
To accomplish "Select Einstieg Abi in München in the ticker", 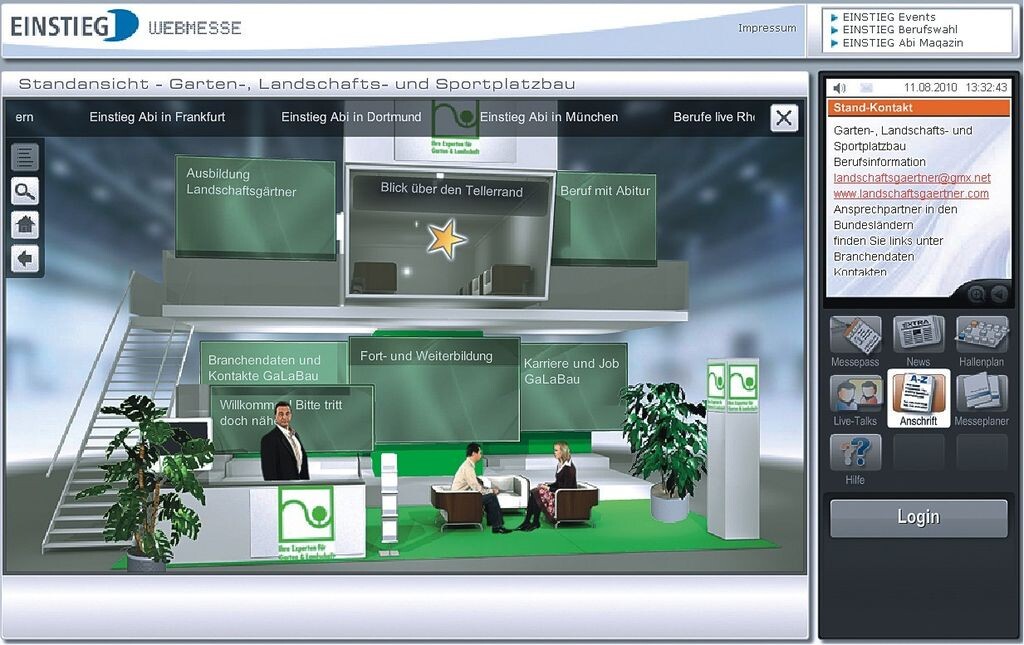I will coord(549,117).
